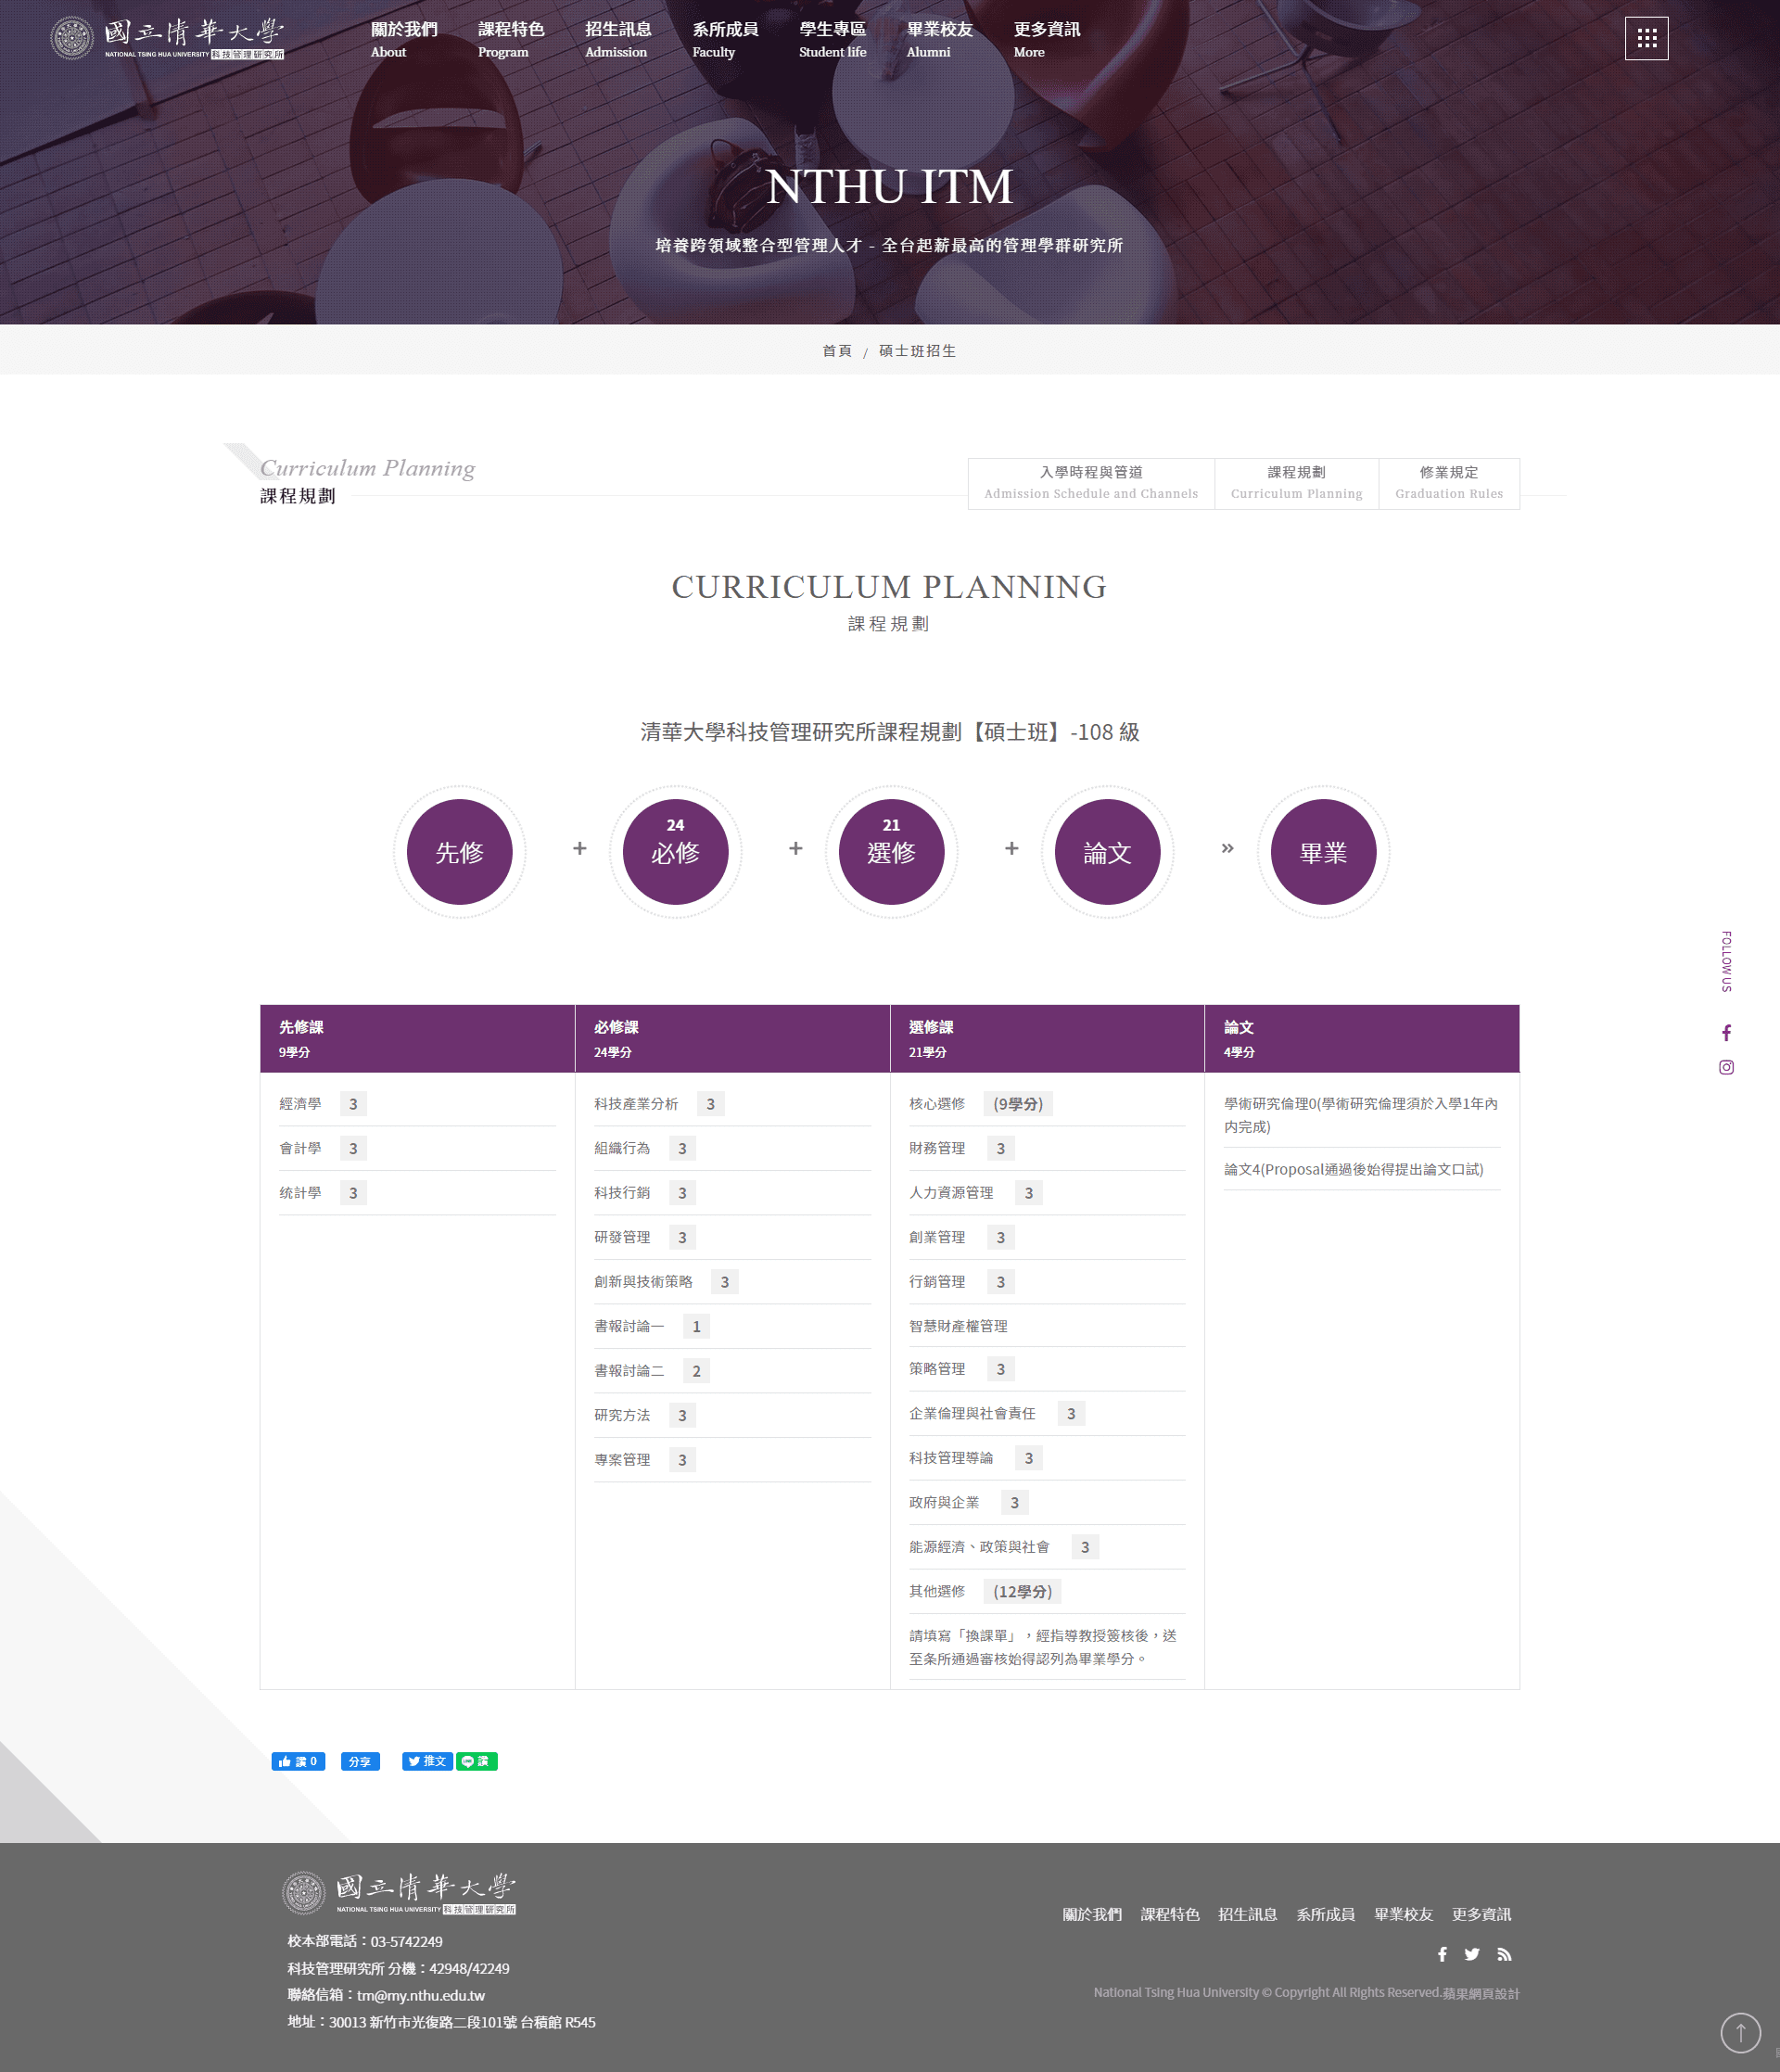The height and width of the screenshot is (2072, 1780).
Task: Click footer link 招生訊息
Action: point(1247,1914)
